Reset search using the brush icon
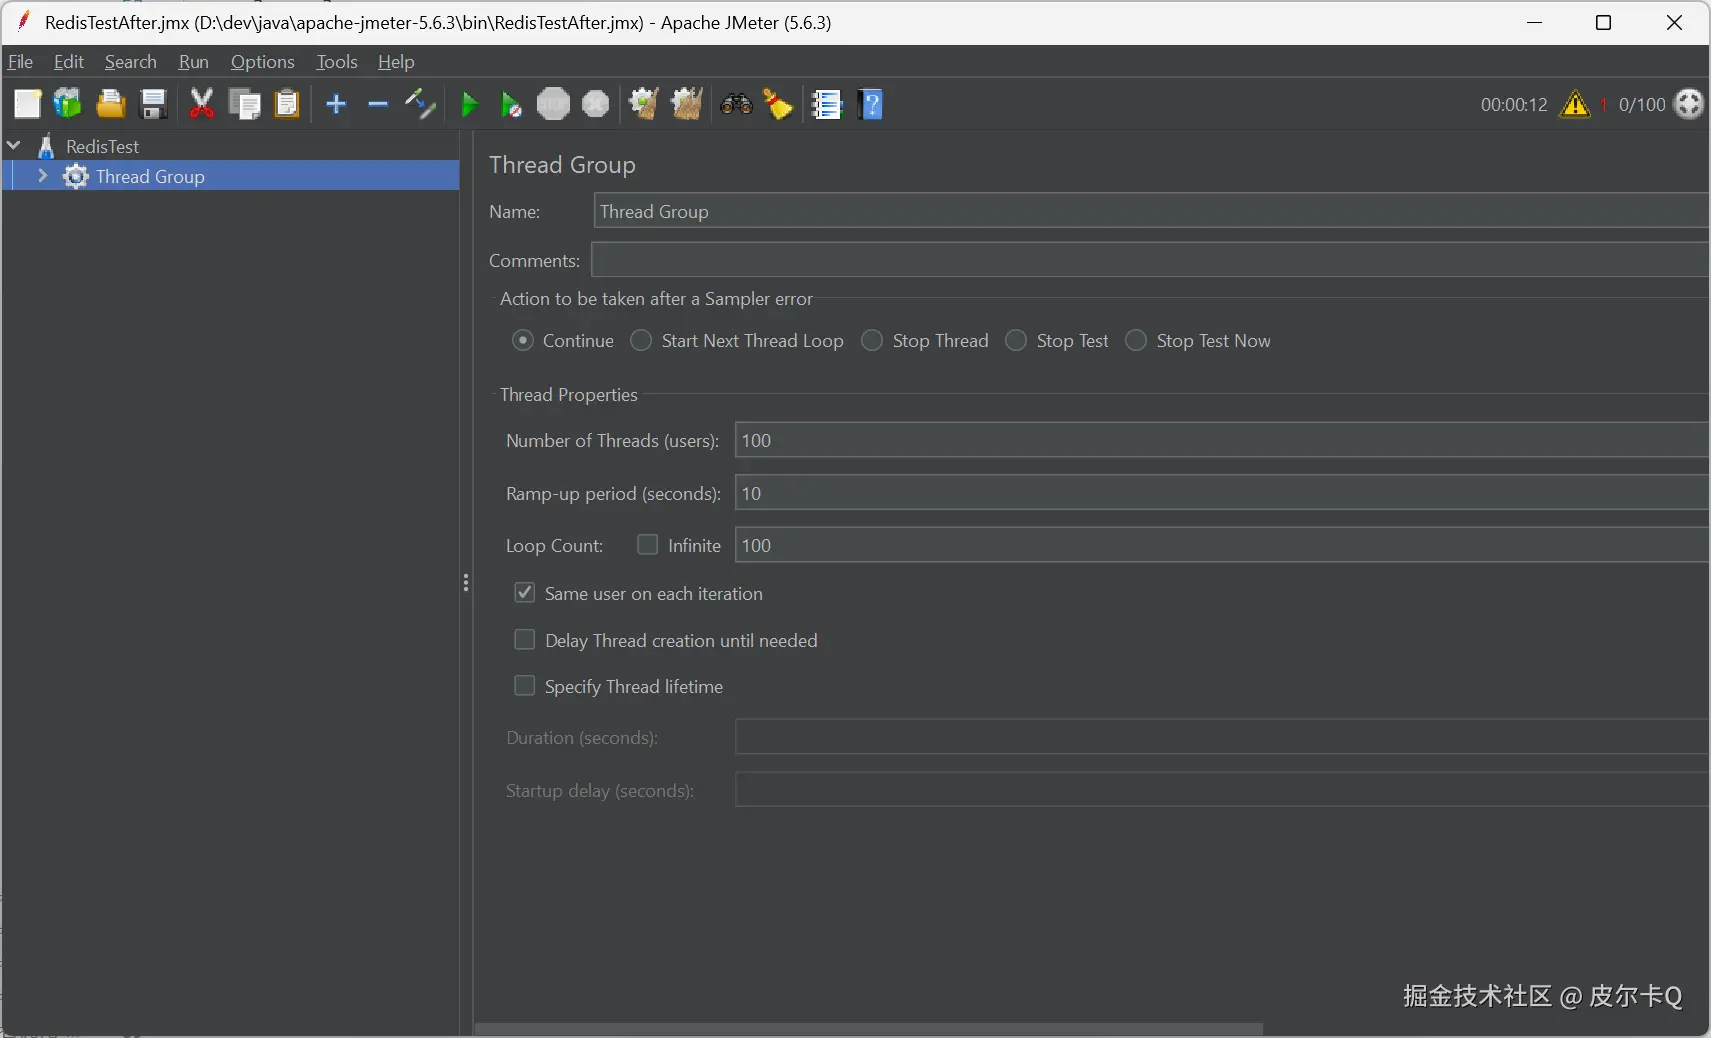The height and width of the screenshot is (1038, 1711). pyautogui.click(x=778, y=104)
